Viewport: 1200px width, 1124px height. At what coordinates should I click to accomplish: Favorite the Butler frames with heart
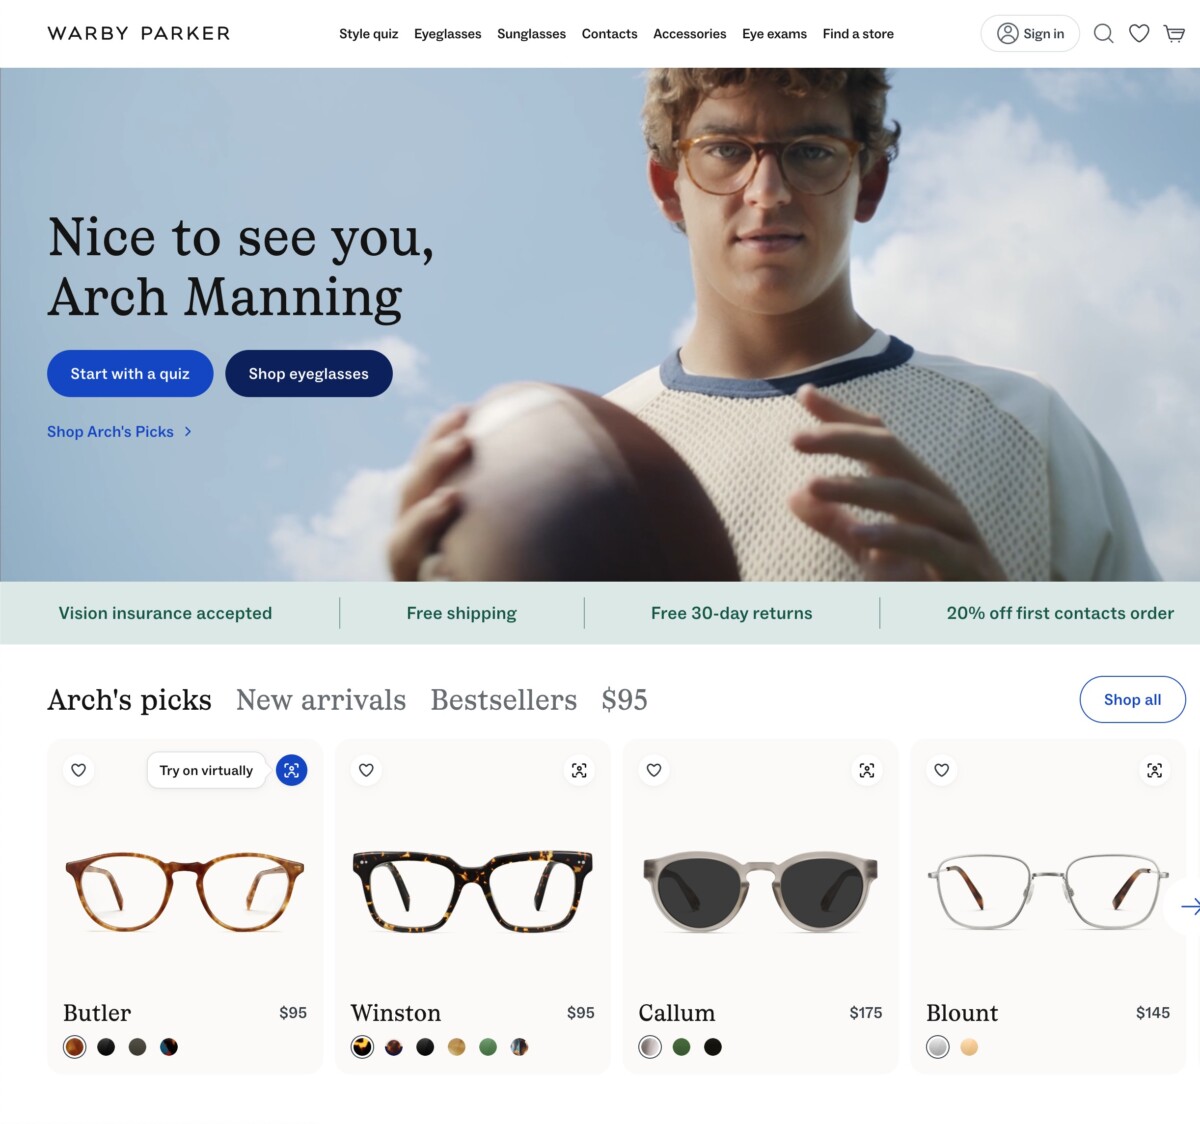tap(79, 770)
